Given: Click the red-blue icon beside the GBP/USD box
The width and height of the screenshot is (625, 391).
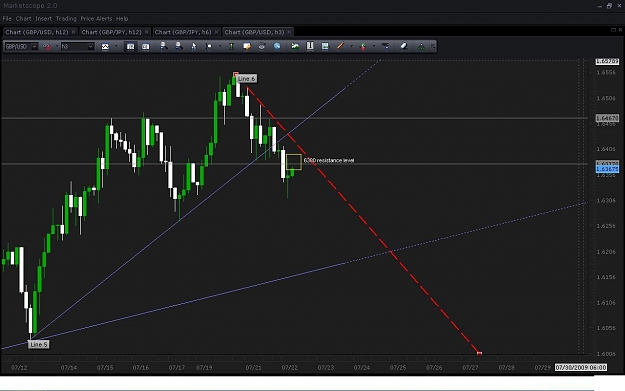Looking at the screenshot, I should click(x=47, y=47).
